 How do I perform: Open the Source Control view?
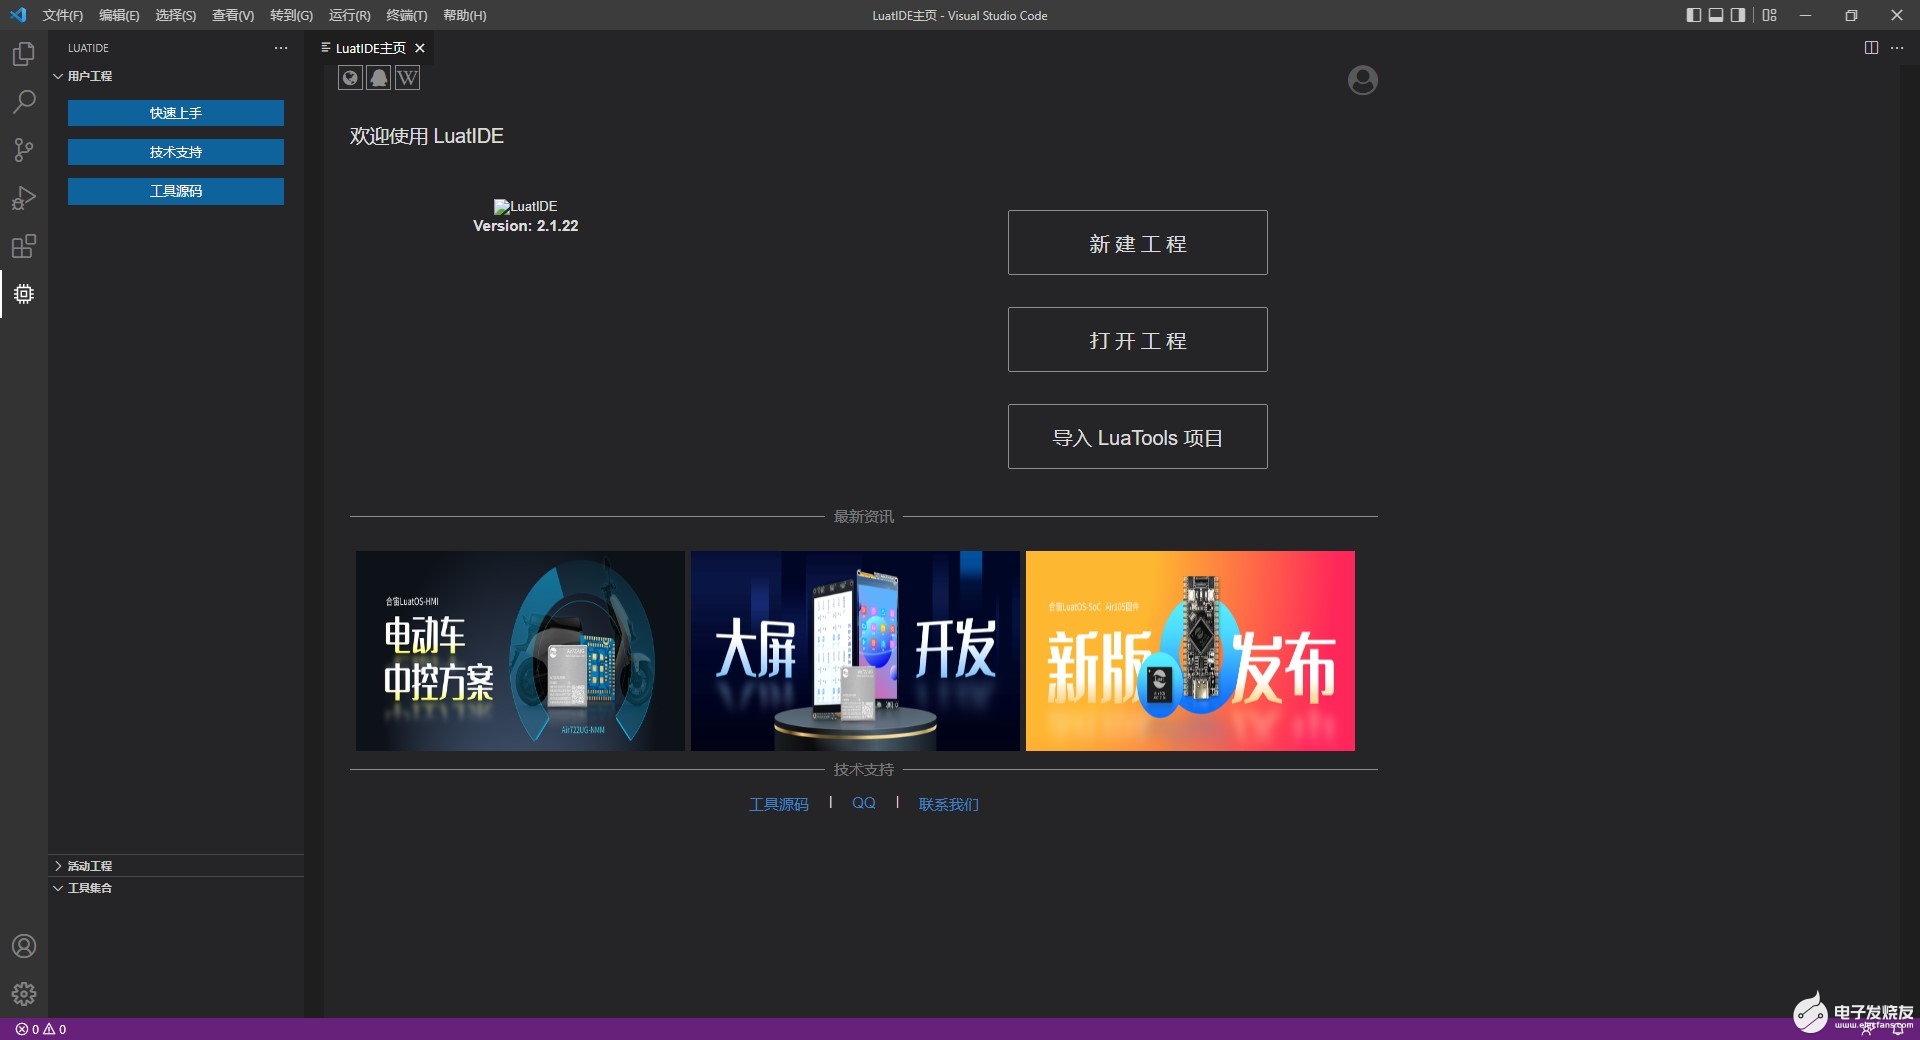click(x=24, y=150)
